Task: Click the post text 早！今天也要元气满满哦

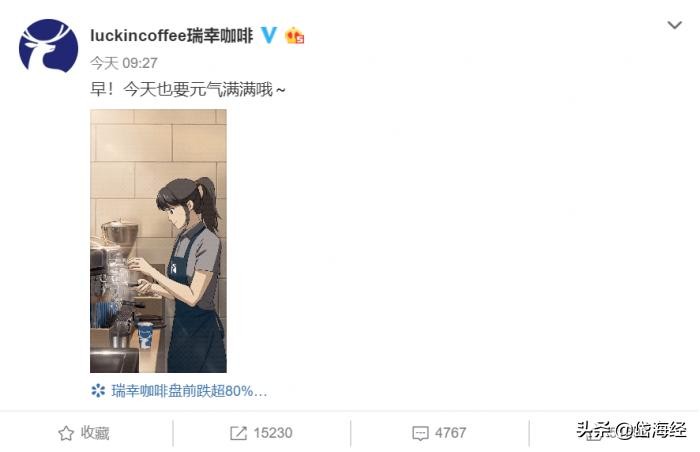Action: [x=188, y=90]
